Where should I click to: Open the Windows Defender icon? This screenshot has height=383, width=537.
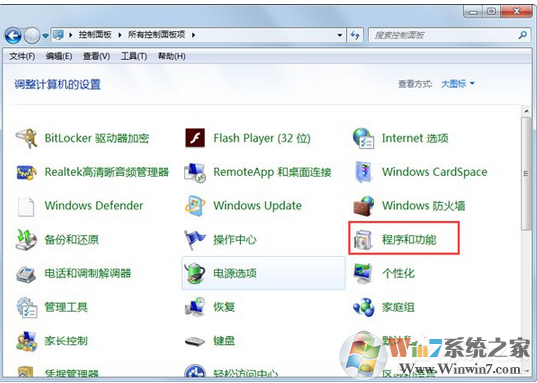pos(26,206)
